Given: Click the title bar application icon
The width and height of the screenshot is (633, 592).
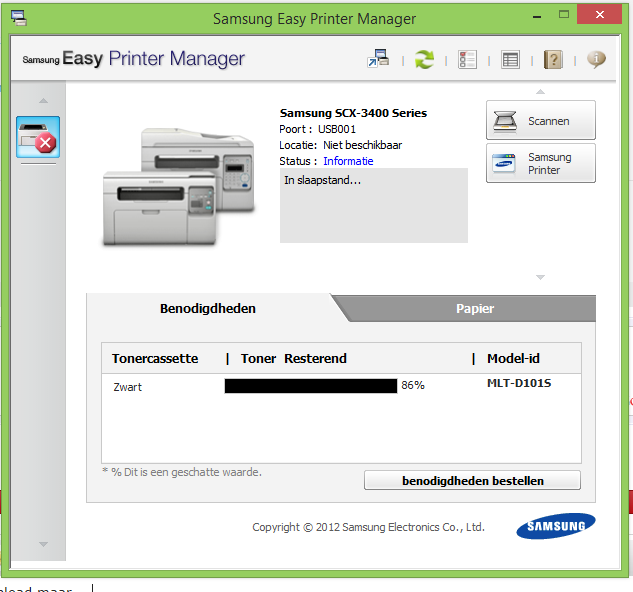Looking at the screenshot, I should 19,18.
